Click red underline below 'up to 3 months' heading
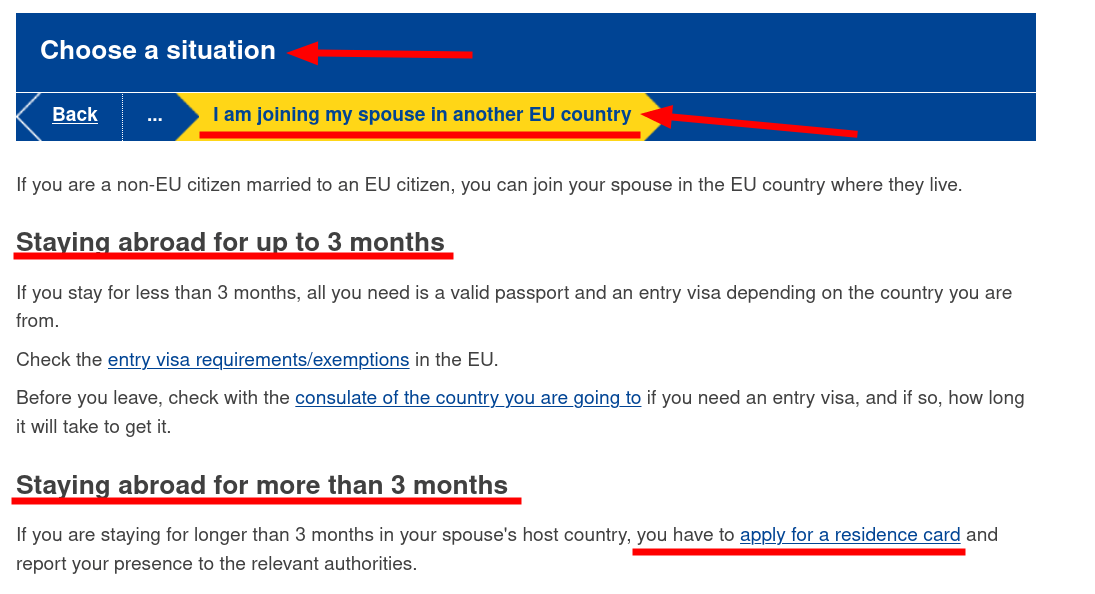Image resolution: width=1095 pixels, height=594 pixels. (234, 257)
